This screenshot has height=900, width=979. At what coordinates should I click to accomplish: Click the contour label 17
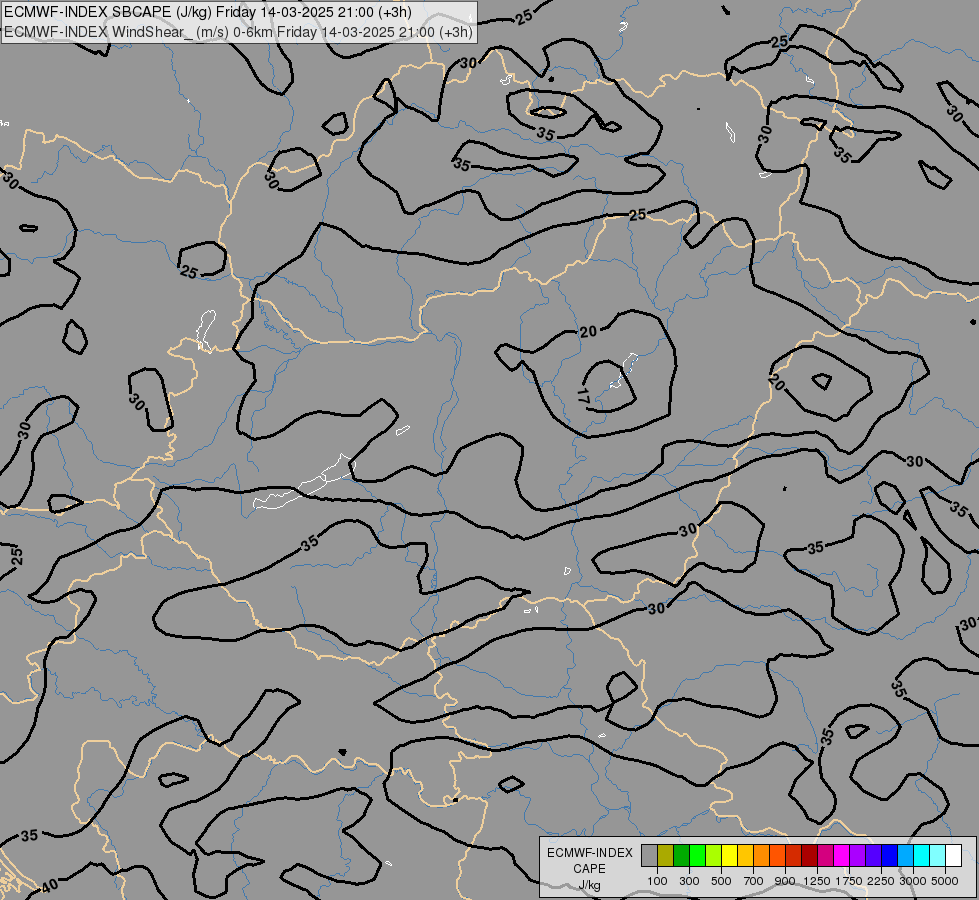coord(583,395)
